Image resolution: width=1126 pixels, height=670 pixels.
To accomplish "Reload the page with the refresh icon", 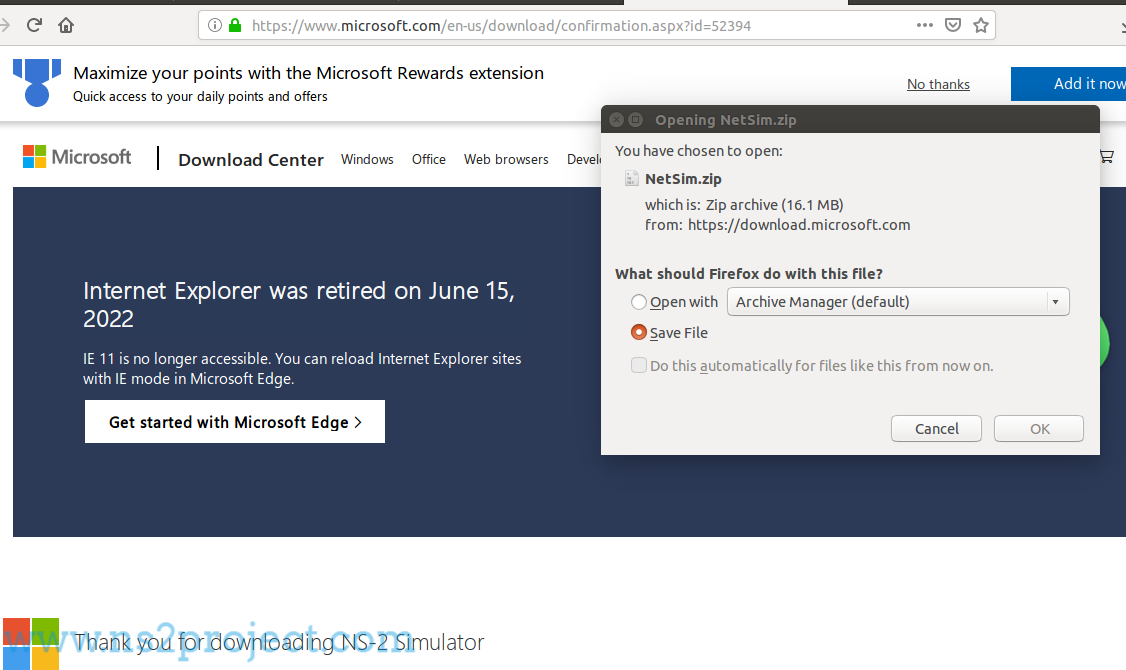I will (34, 25).
